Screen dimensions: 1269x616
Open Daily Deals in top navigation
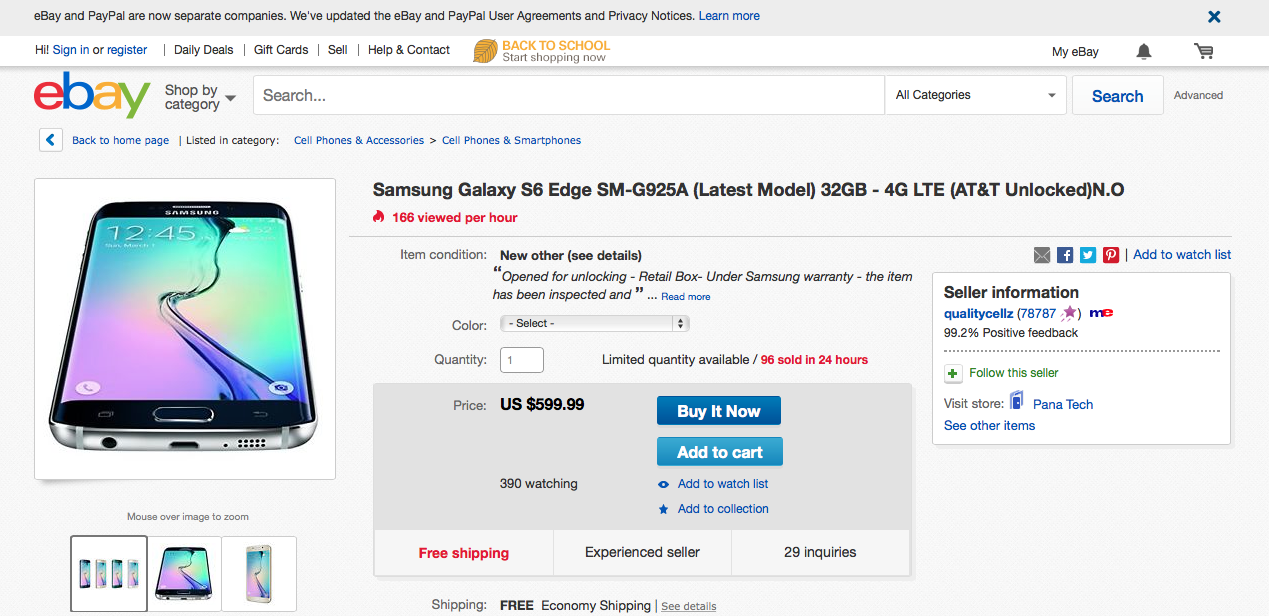tap(203, 50)
